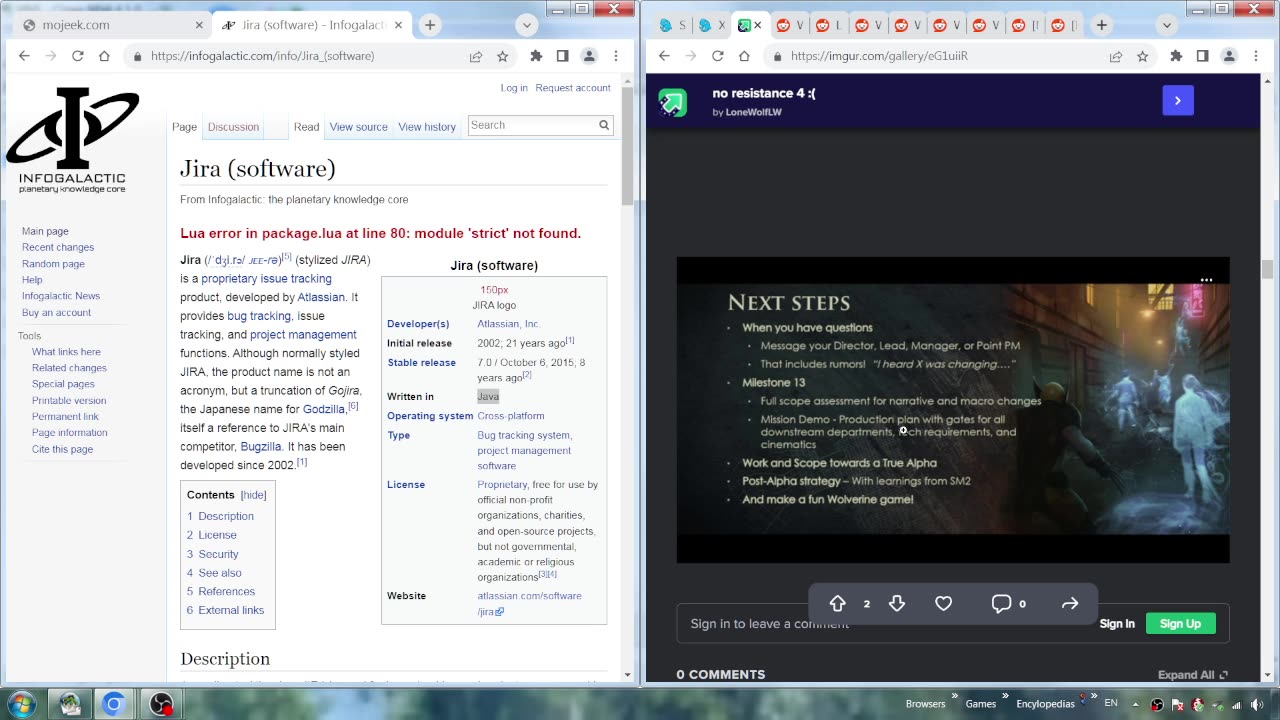Click Sign Up button on imgur
The image size is (1280, 720).
click(1180, 623)
